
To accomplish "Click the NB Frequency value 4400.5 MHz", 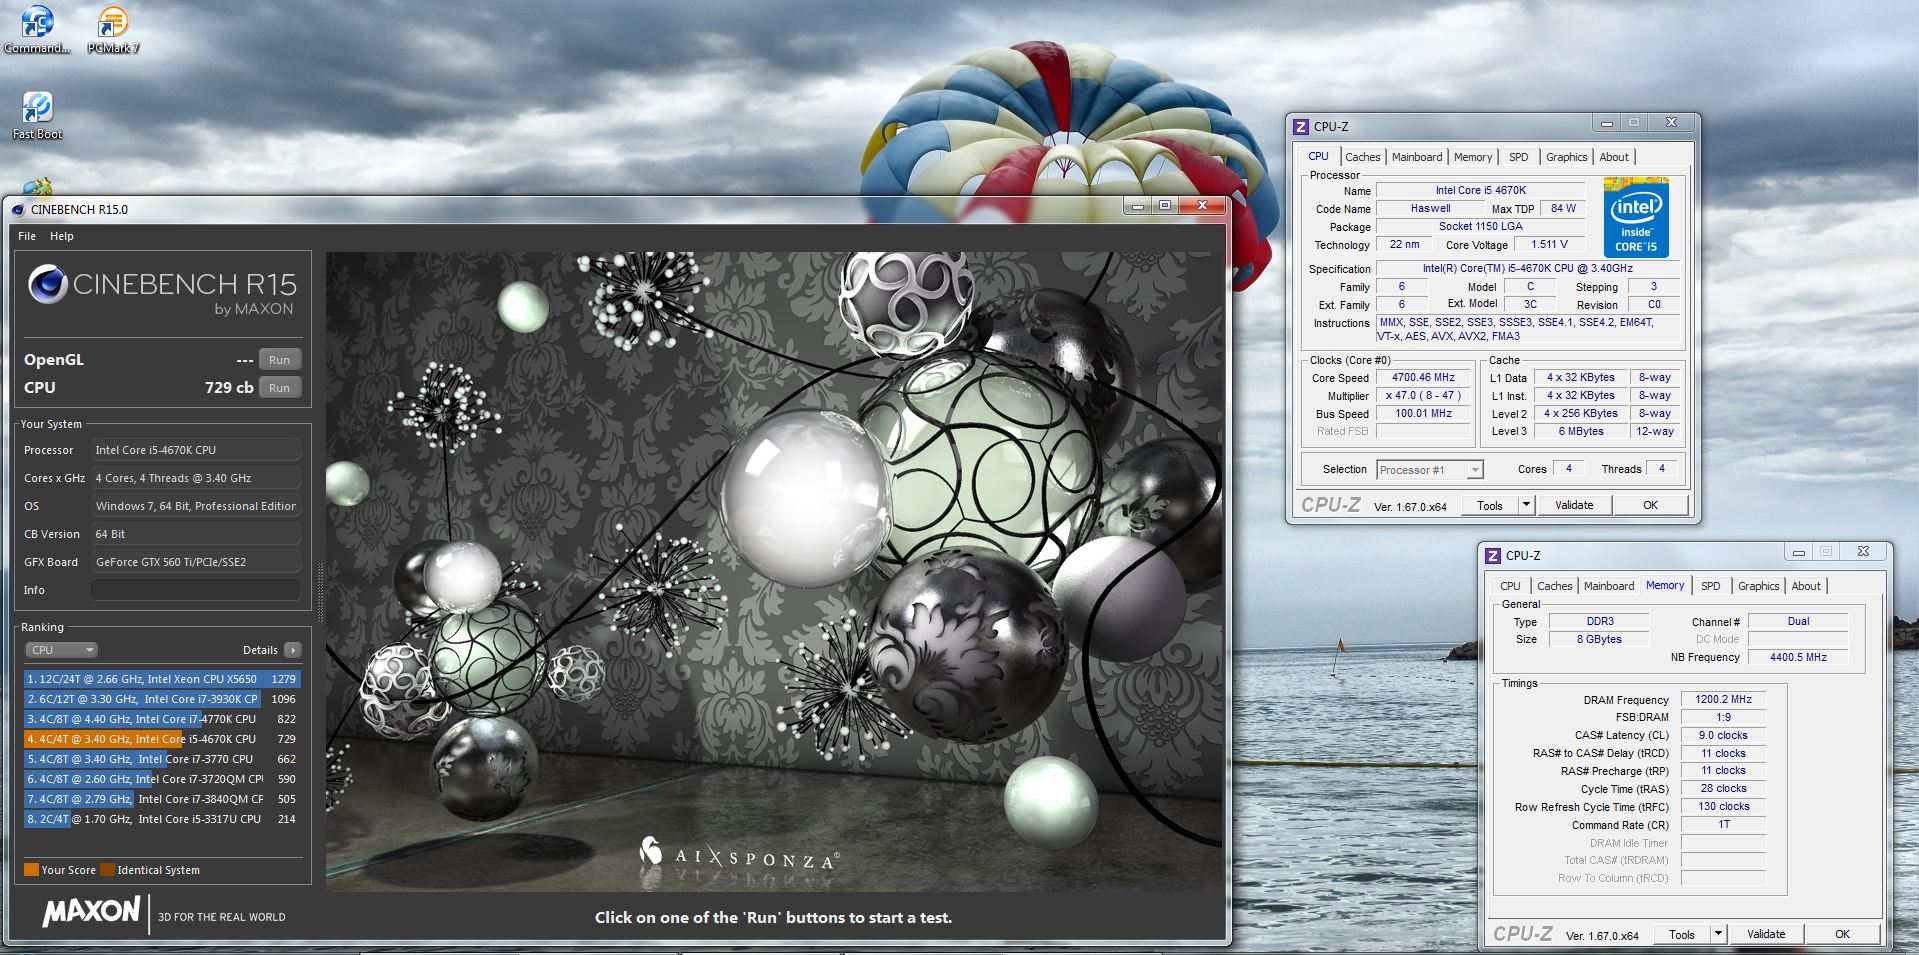I will [x=1798, y=657].
